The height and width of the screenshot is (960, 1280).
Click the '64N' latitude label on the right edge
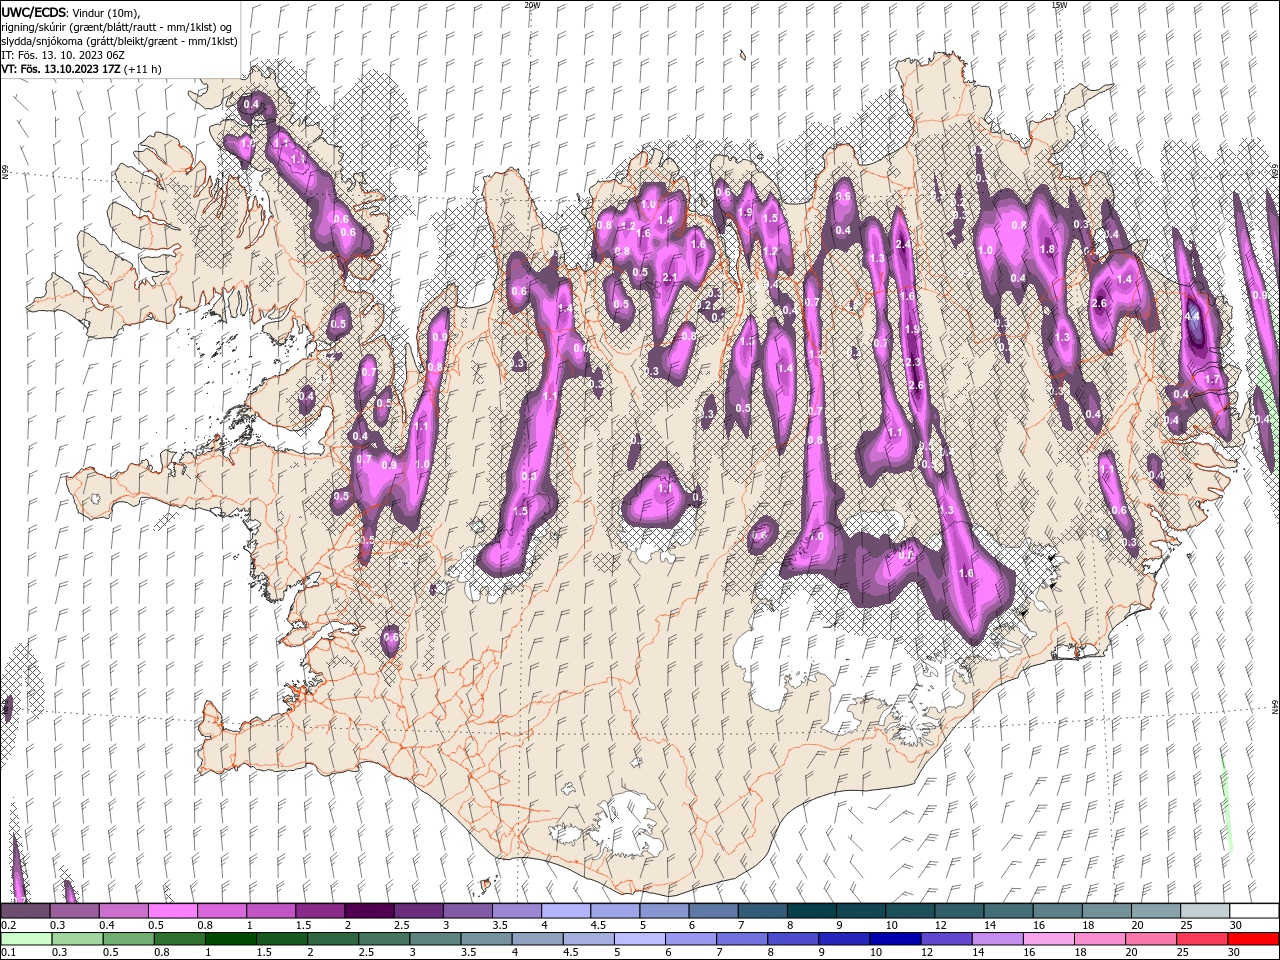pyautogui.click(x=1275, y=707)
